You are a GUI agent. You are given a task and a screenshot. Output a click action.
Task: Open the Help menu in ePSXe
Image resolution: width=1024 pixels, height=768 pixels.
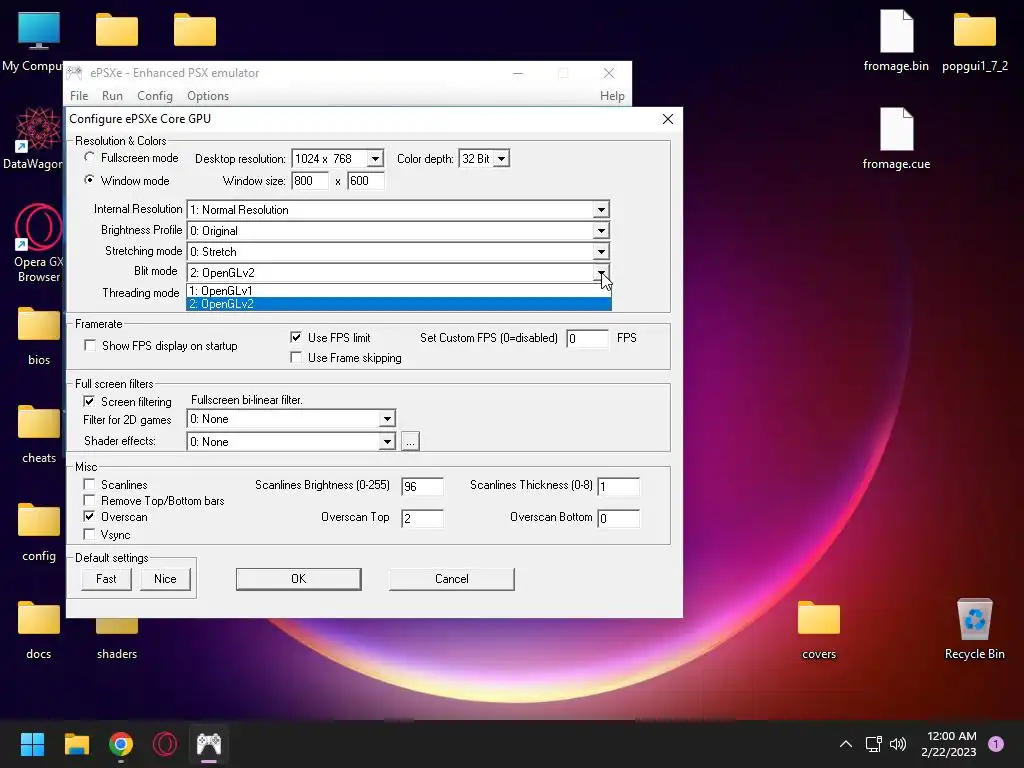click(x=612, y=95)
